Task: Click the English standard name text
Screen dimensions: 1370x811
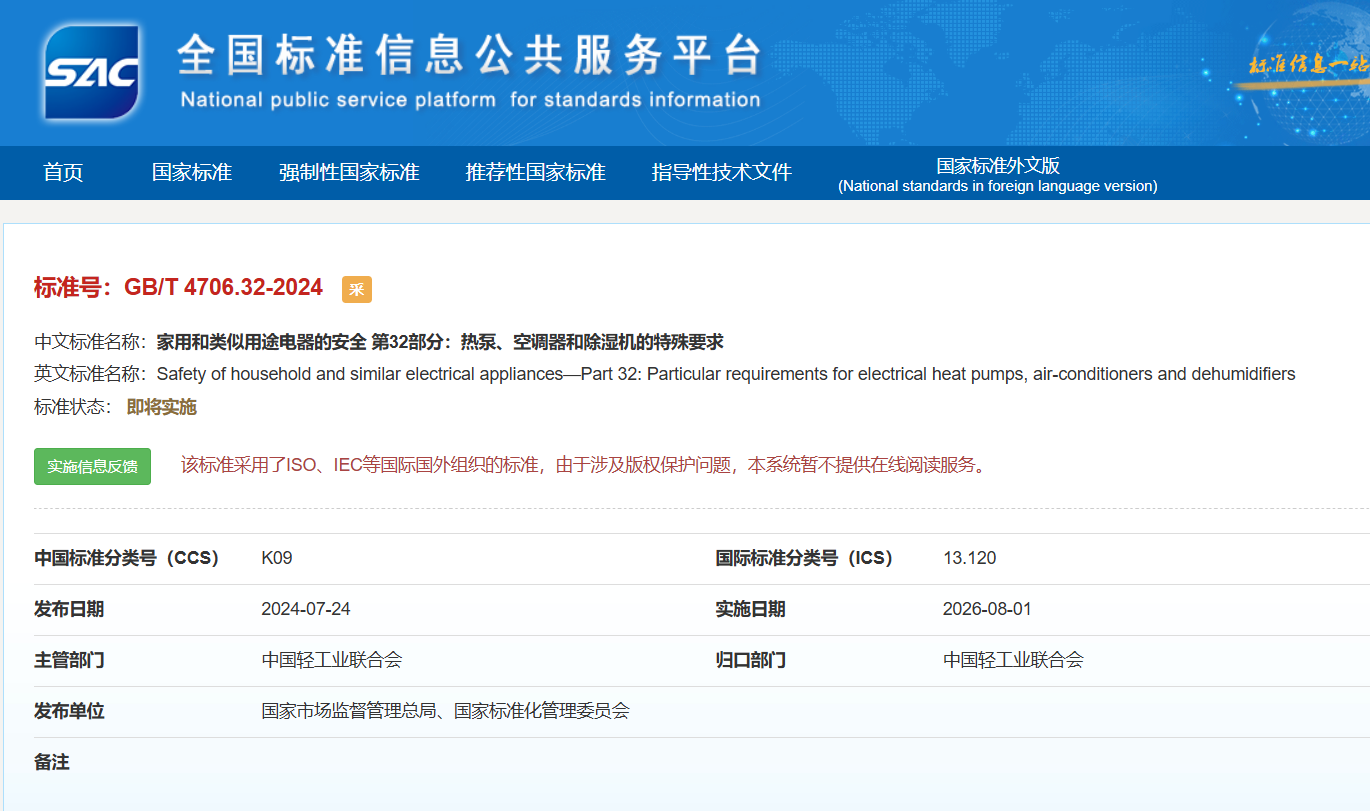Action: point(726,374)
